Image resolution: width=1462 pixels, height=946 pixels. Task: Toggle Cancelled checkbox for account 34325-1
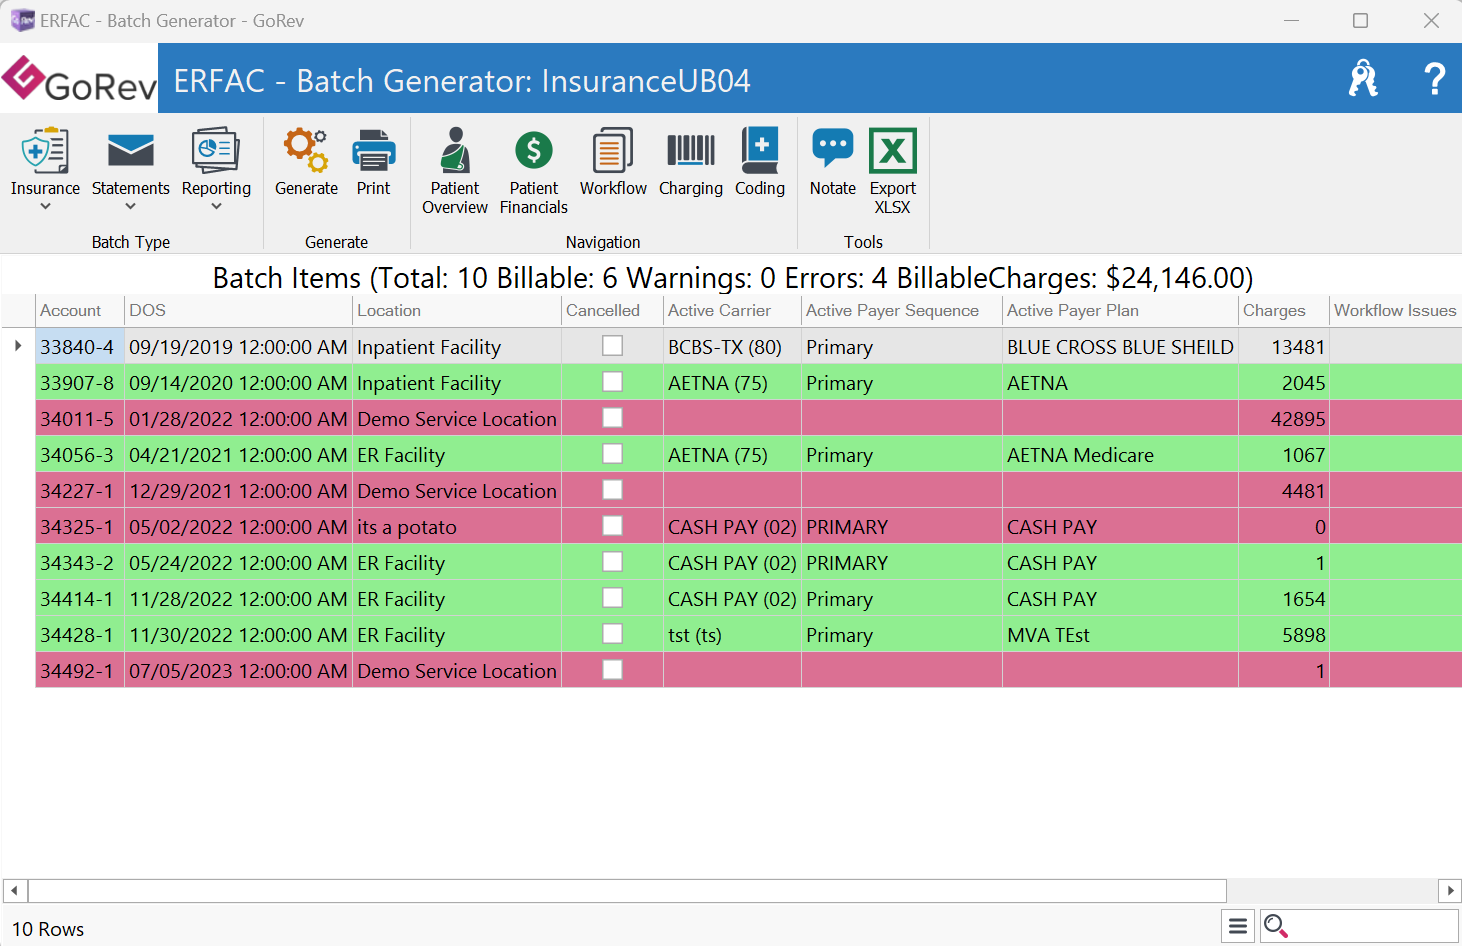point(612,525)
